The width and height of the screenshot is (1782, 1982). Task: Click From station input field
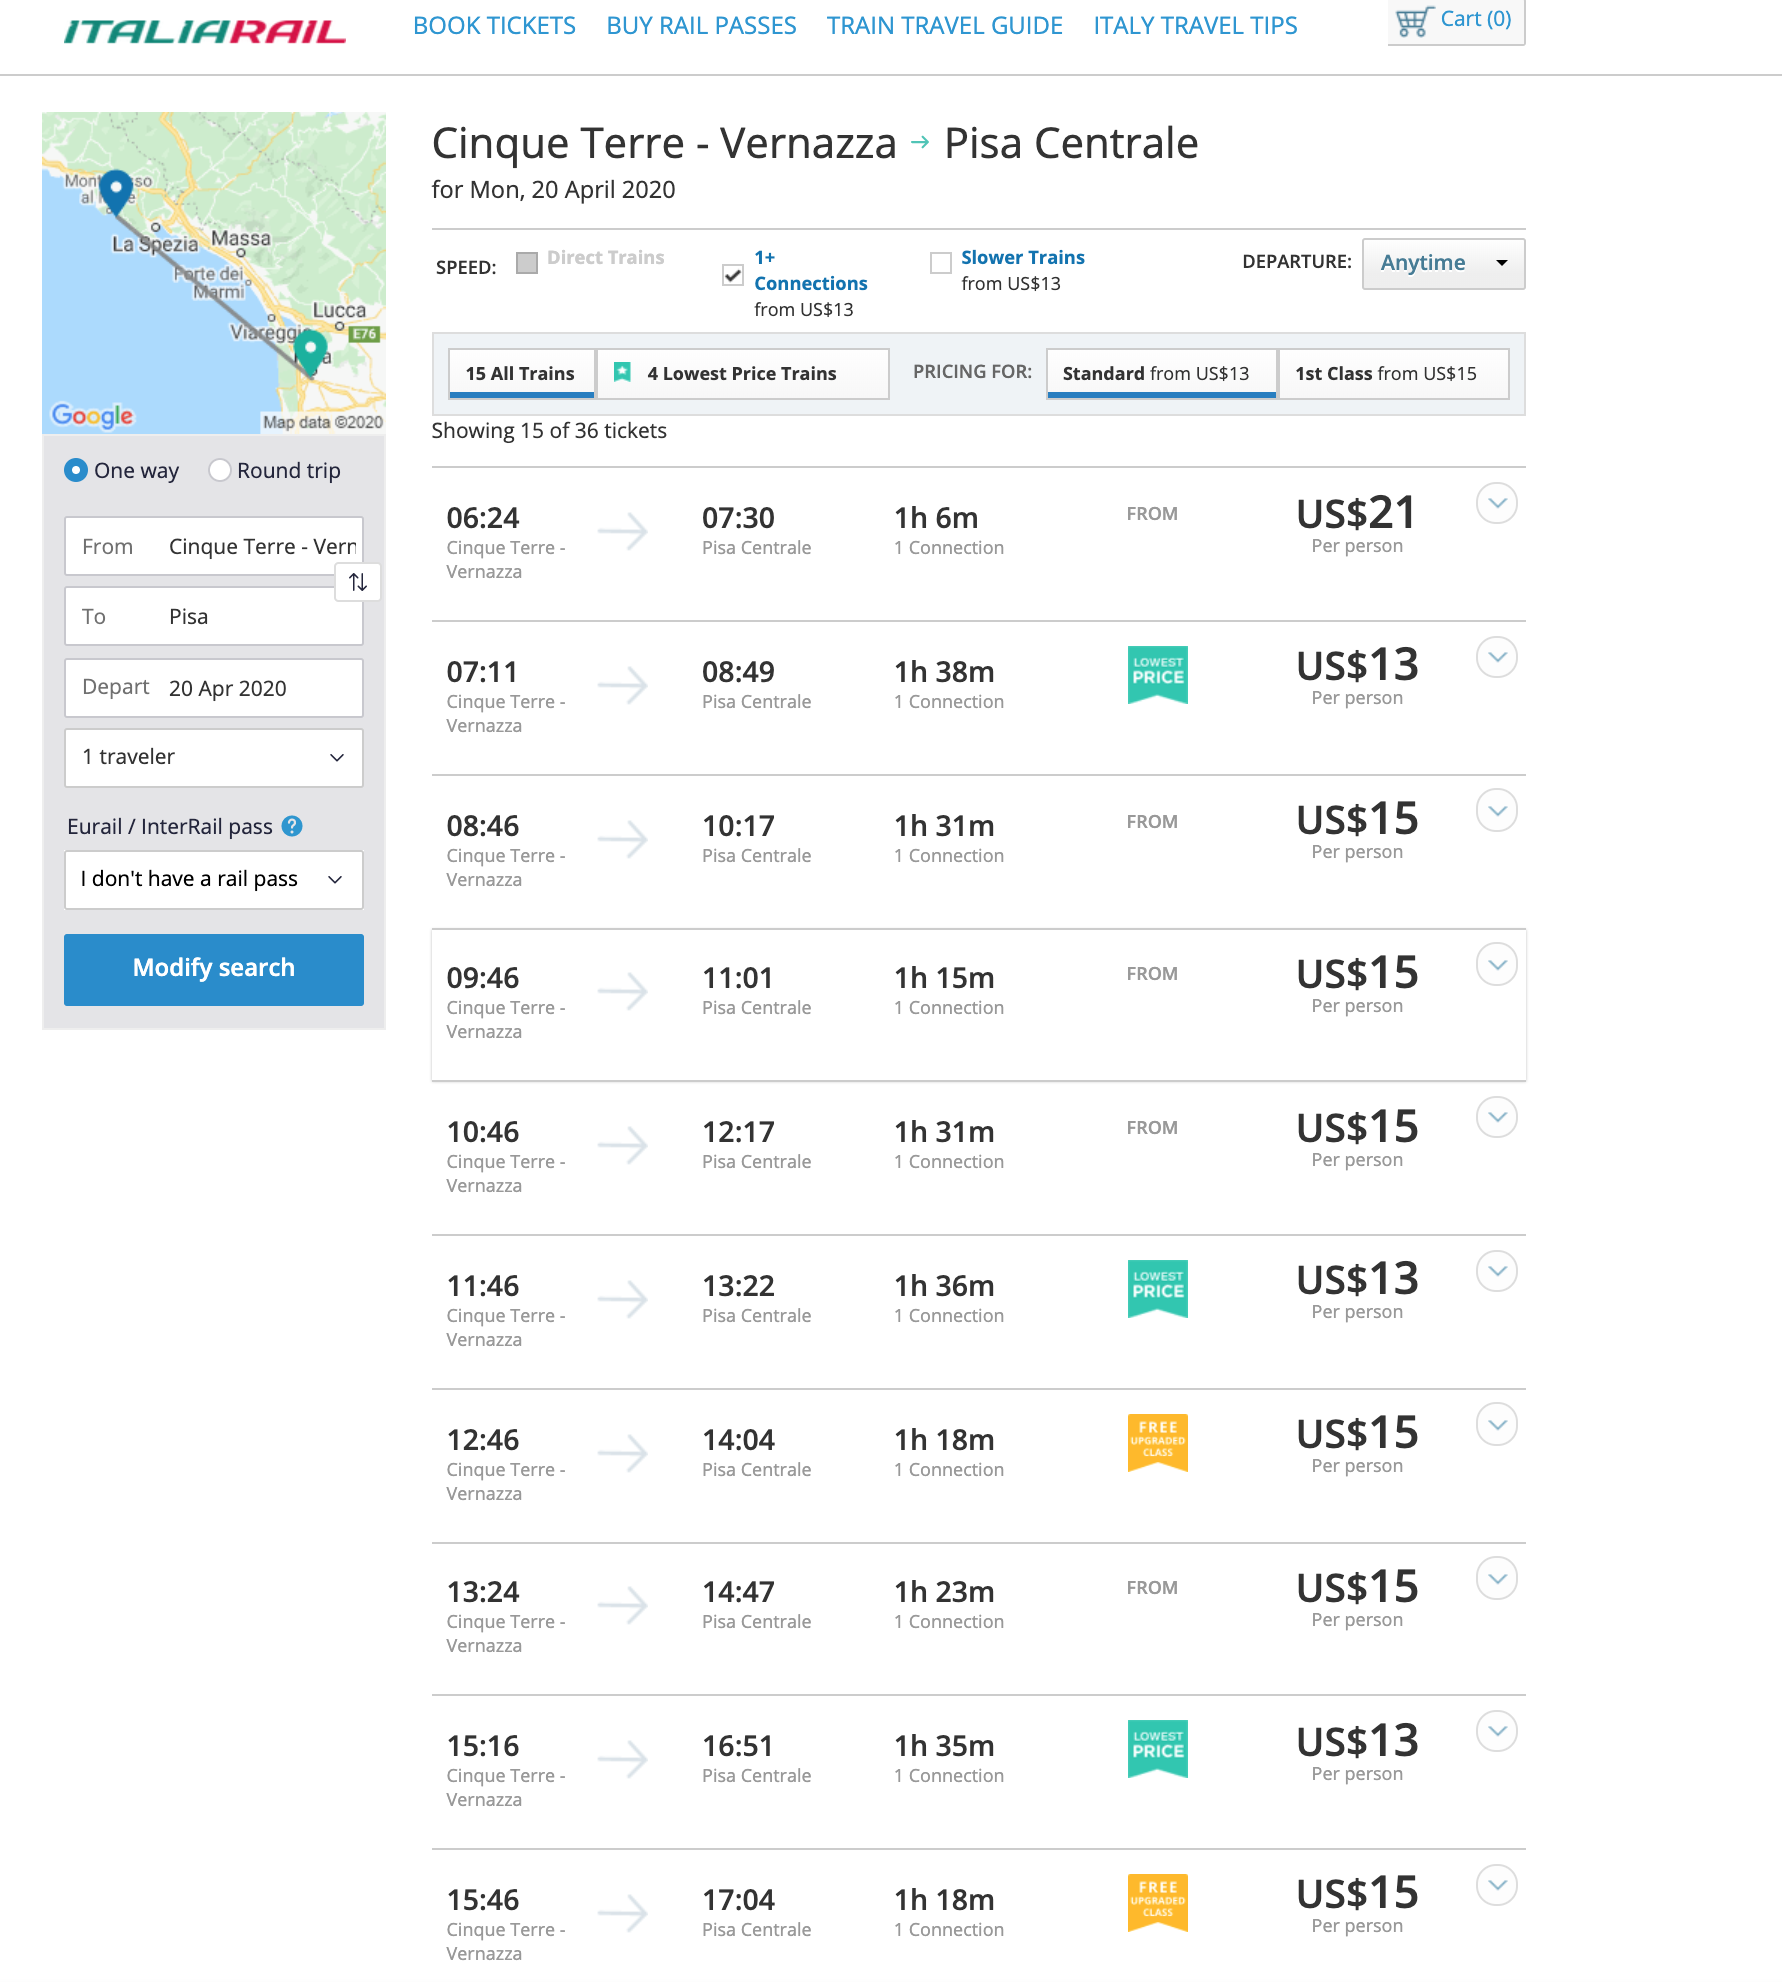coord(214,546)
